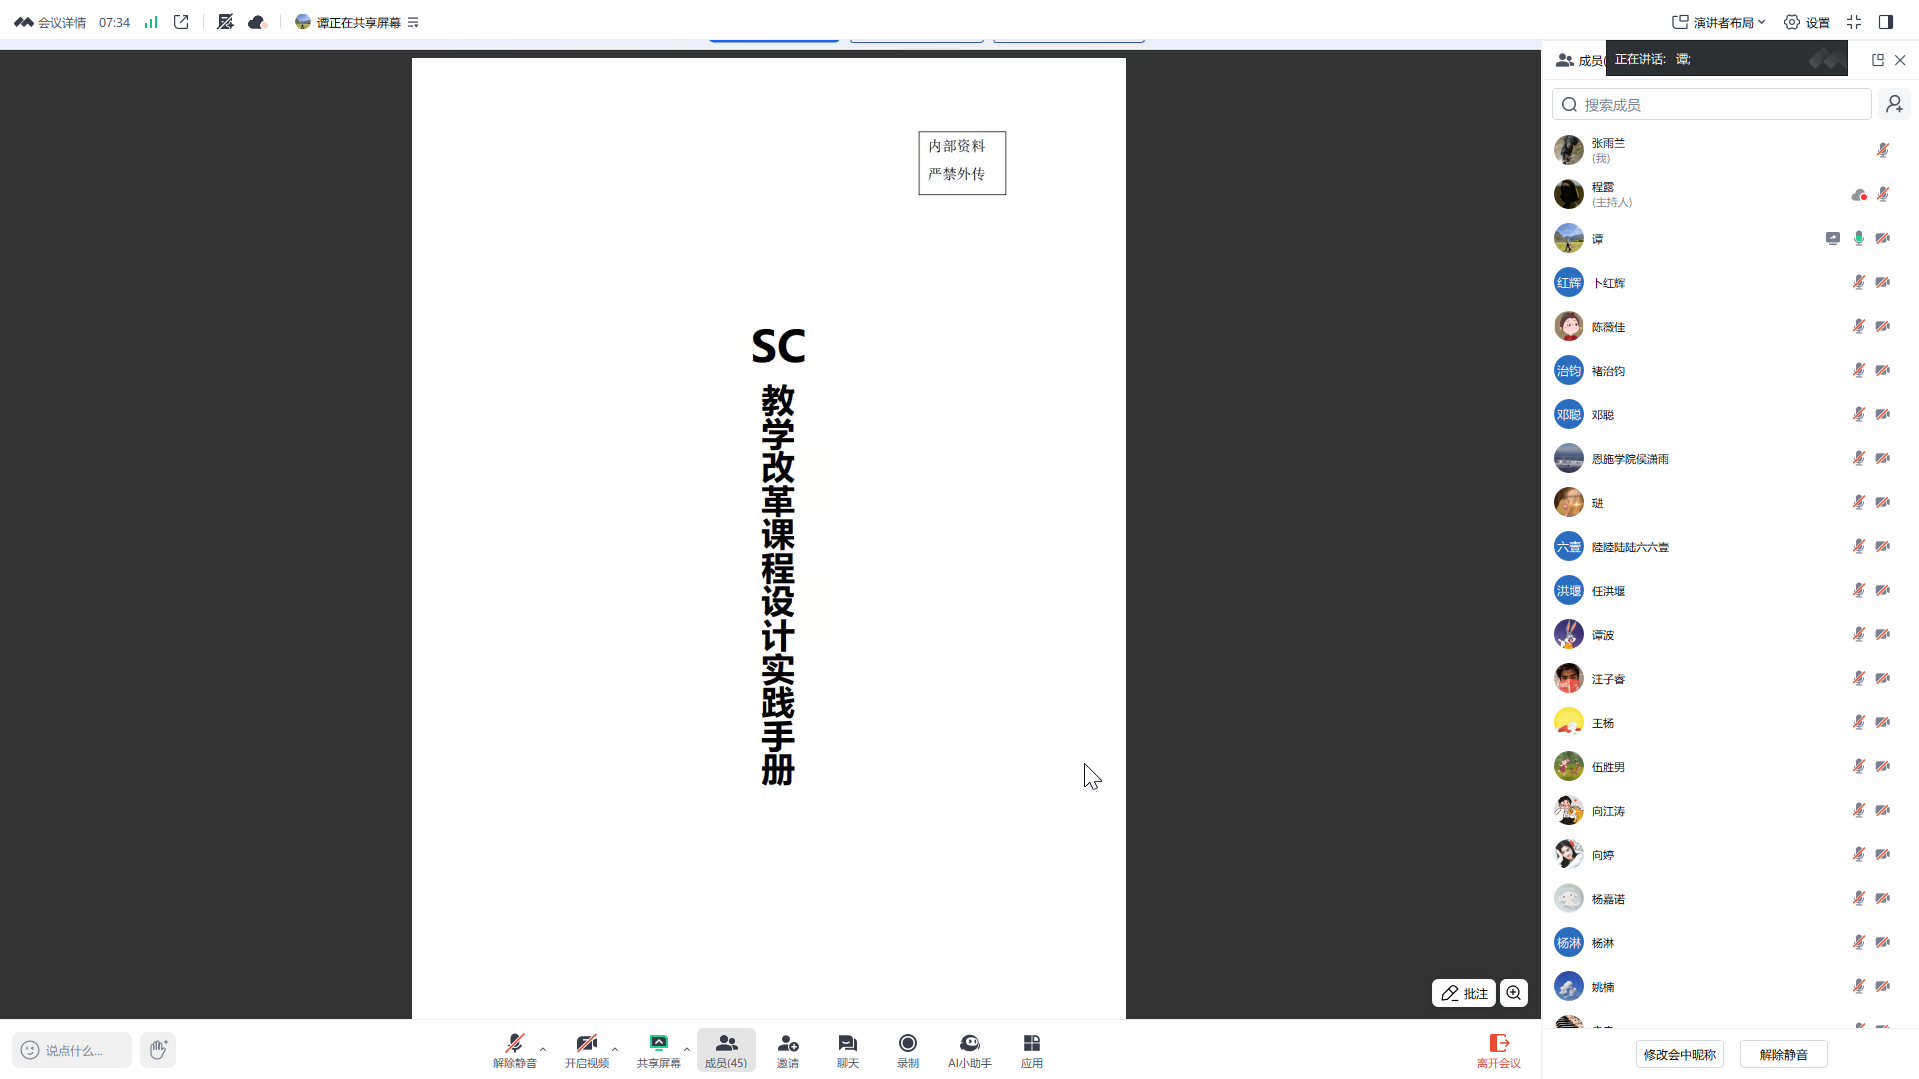Click the raise hand icon
The width and height of the screenshot is (1919, 1079).
click(158, 1050)
